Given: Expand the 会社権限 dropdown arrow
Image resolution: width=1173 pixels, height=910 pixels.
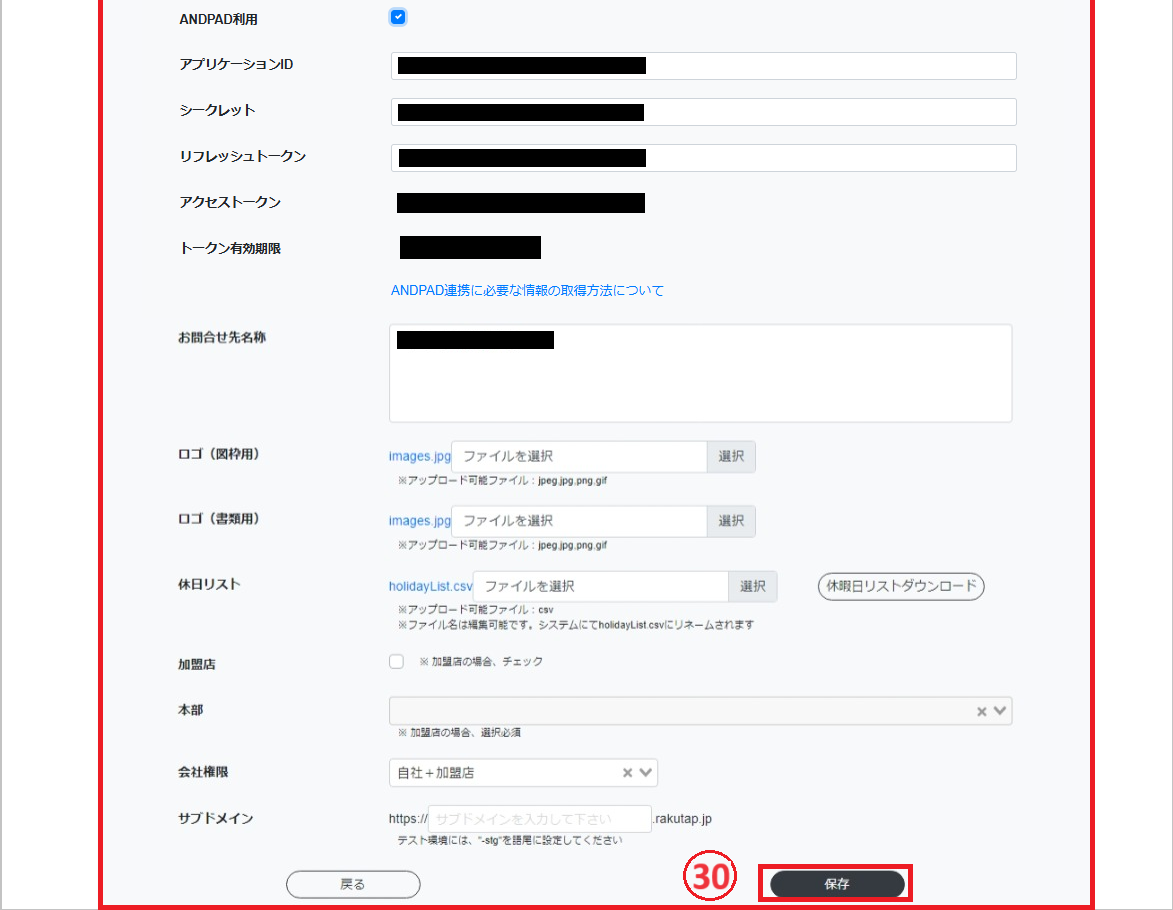Looking at the screenshot, I should (646, 772).
